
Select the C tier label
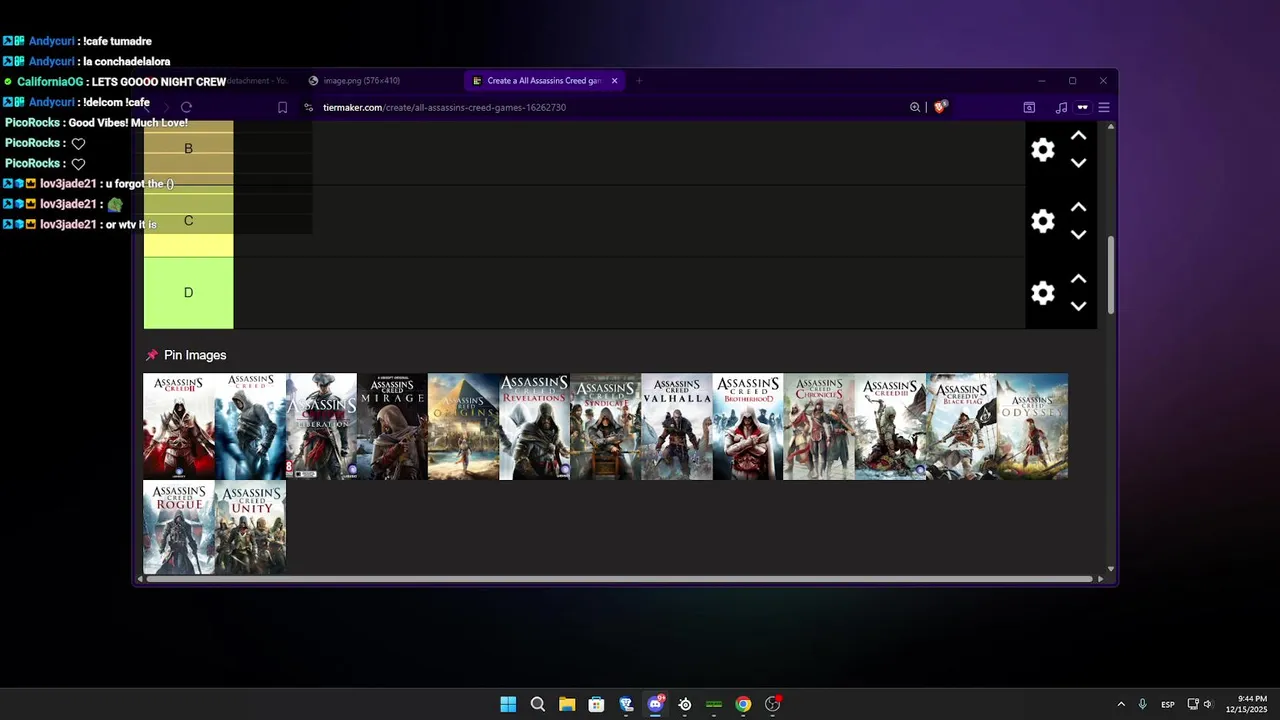pyautogui.click(x=188, y=221)
